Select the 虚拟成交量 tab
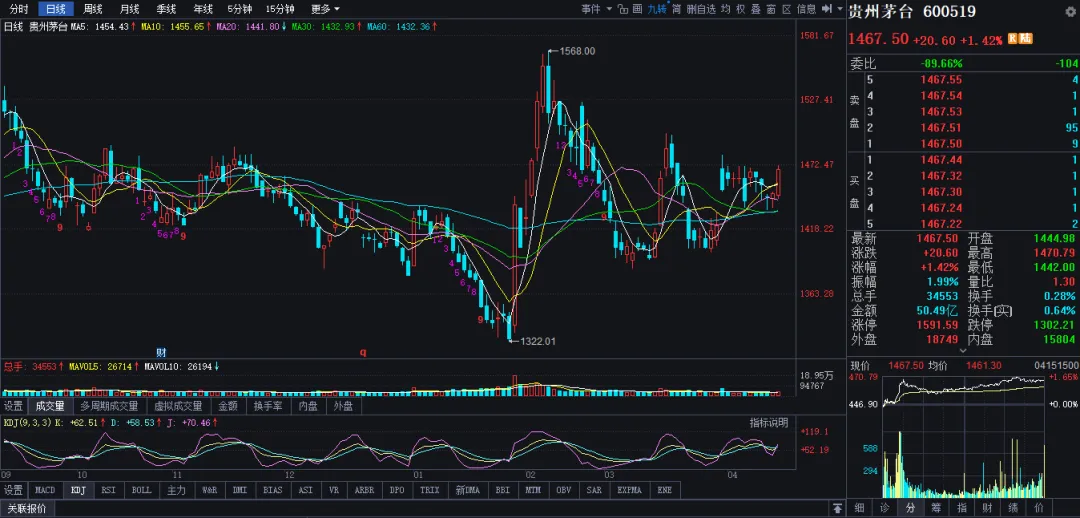Screen dimensions: 1080x518 pyautogui.click(x=178, y=406)
